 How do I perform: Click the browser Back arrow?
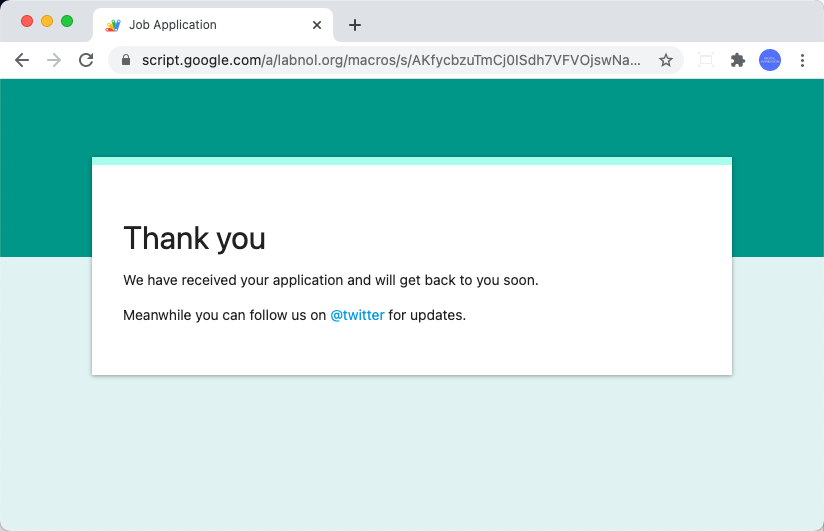[x=22, y=60]
